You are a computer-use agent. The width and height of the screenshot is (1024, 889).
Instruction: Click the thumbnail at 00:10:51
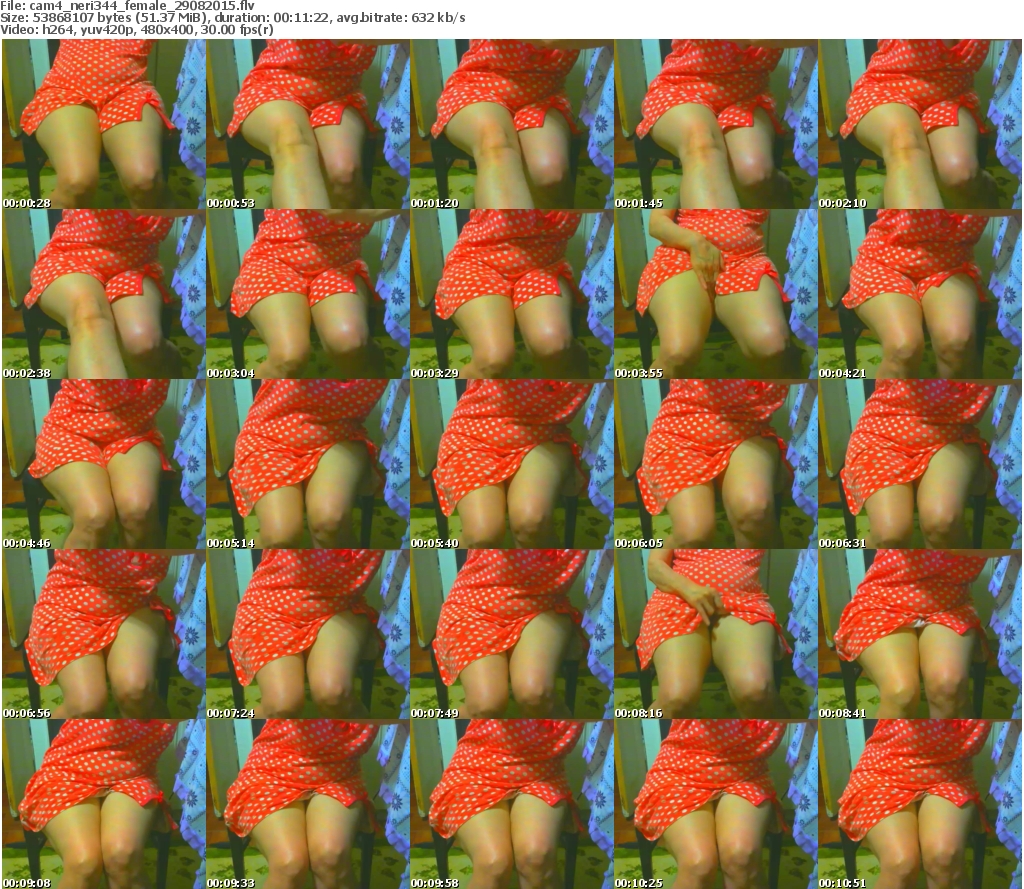tap(920, 804)
